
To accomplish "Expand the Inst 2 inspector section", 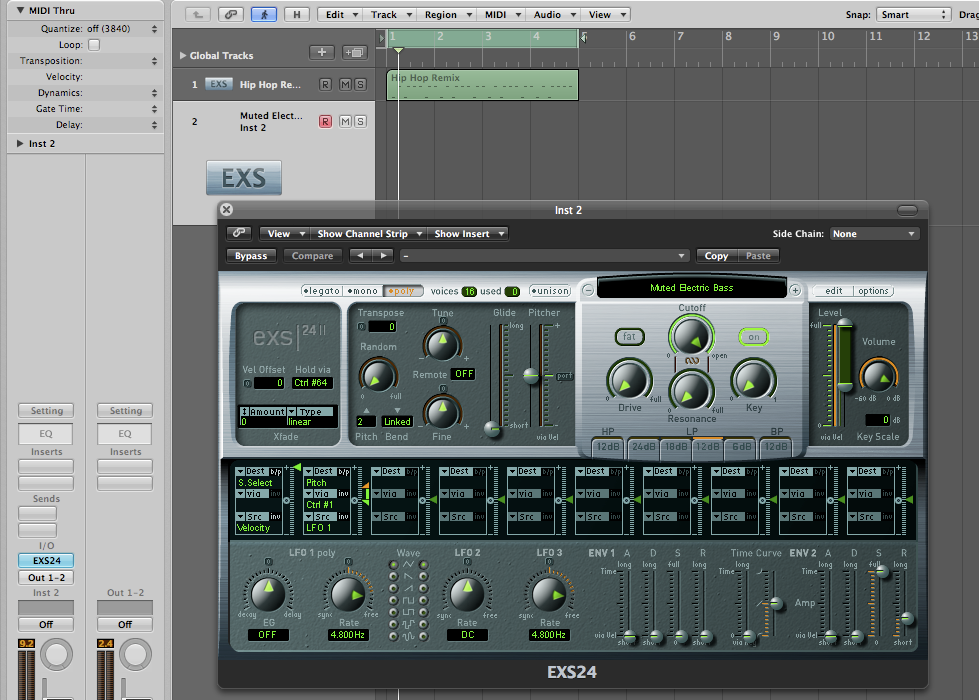I will coord(20,144).
